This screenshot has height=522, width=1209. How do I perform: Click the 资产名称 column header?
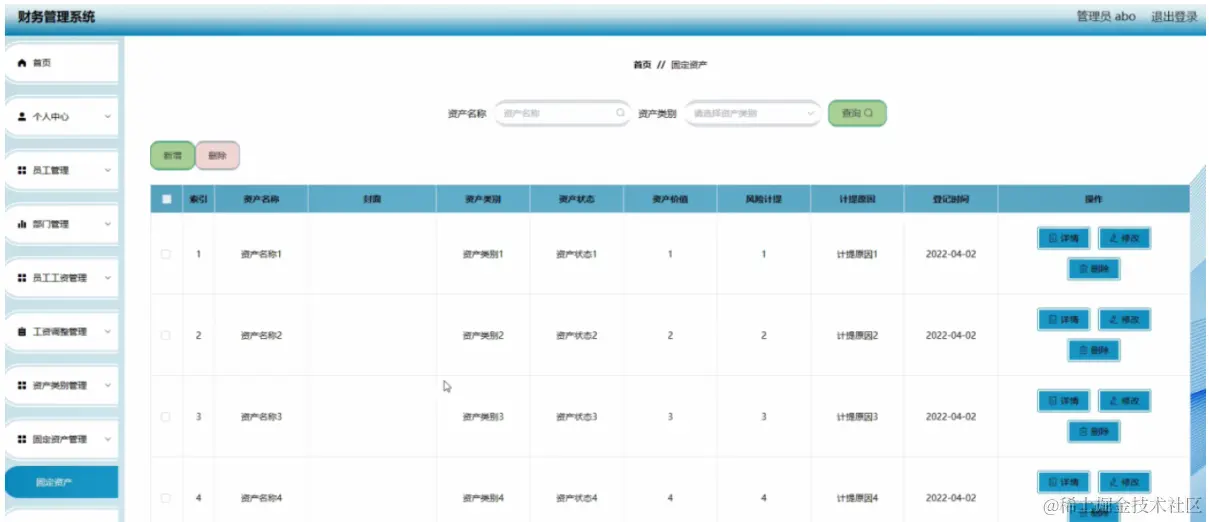click(261, 199)
